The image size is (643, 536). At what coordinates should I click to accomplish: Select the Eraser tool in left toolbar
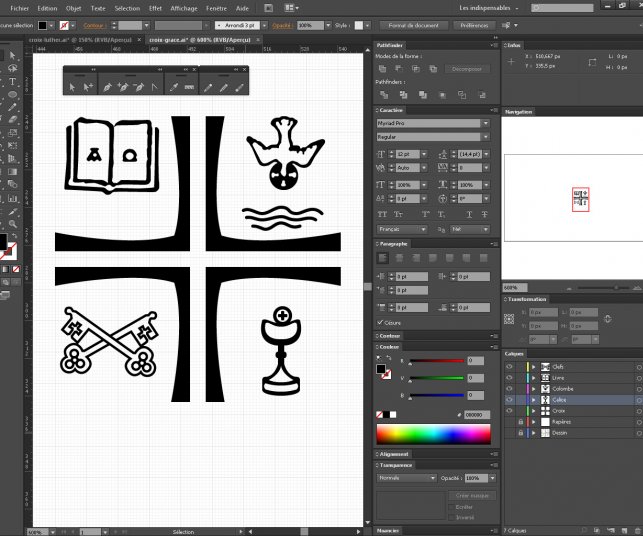pyautogui.click(x=12, y=120)
